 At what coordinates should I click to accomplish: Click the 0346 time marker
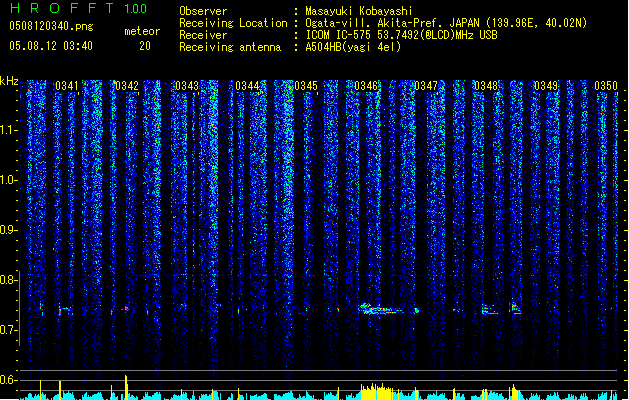coord(366,86)
